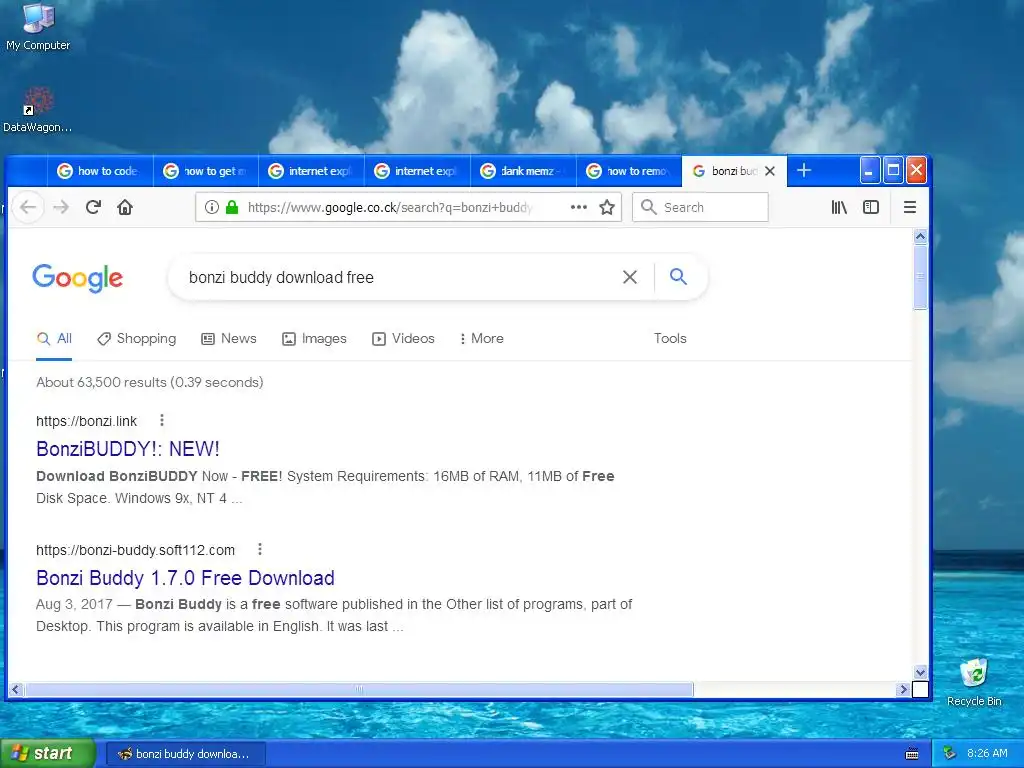This screenshot has width=1024, height=768.
Task: Click the Firefox address bar URL
Action: (391, 208)
